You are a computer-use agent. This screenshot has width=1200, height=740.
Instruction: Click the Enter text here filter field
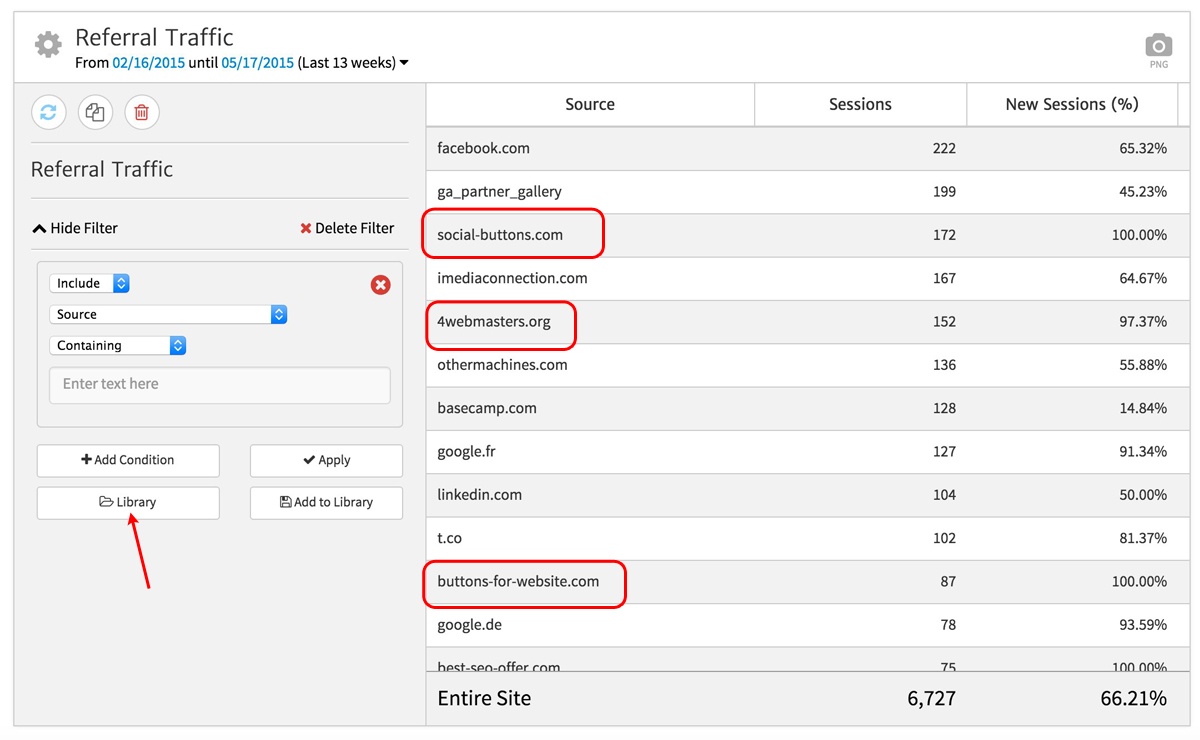(219, 385)
